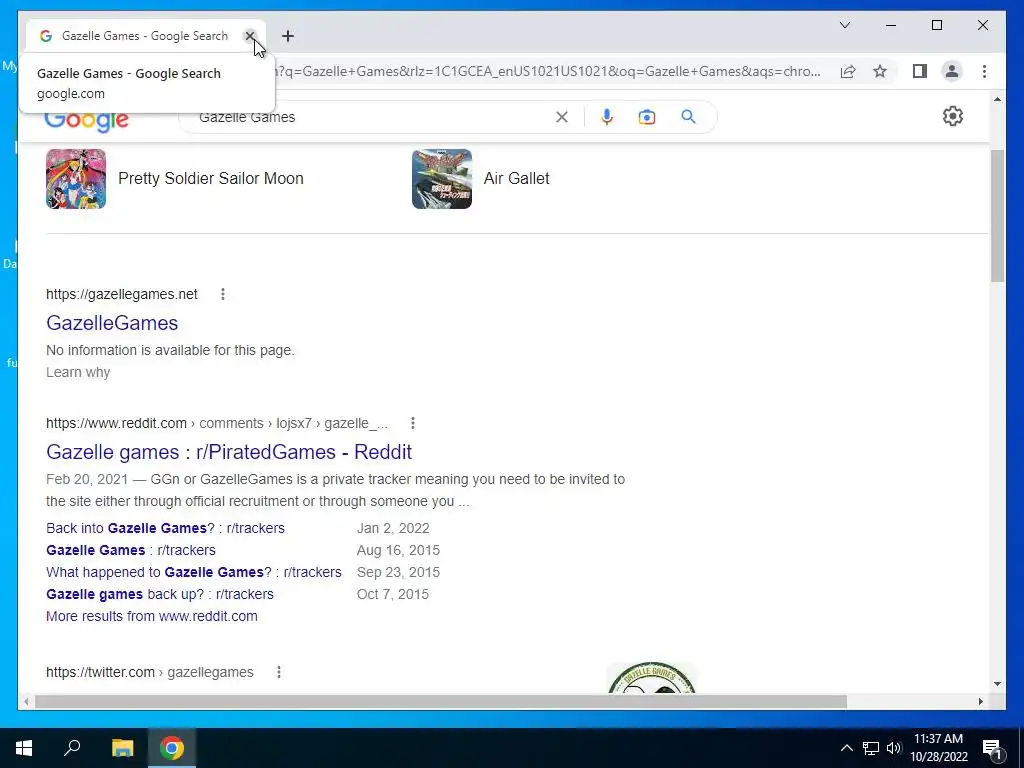Open the volume tray icon
The height and width of the screenshot is (768, 1024).
[893, 748]
